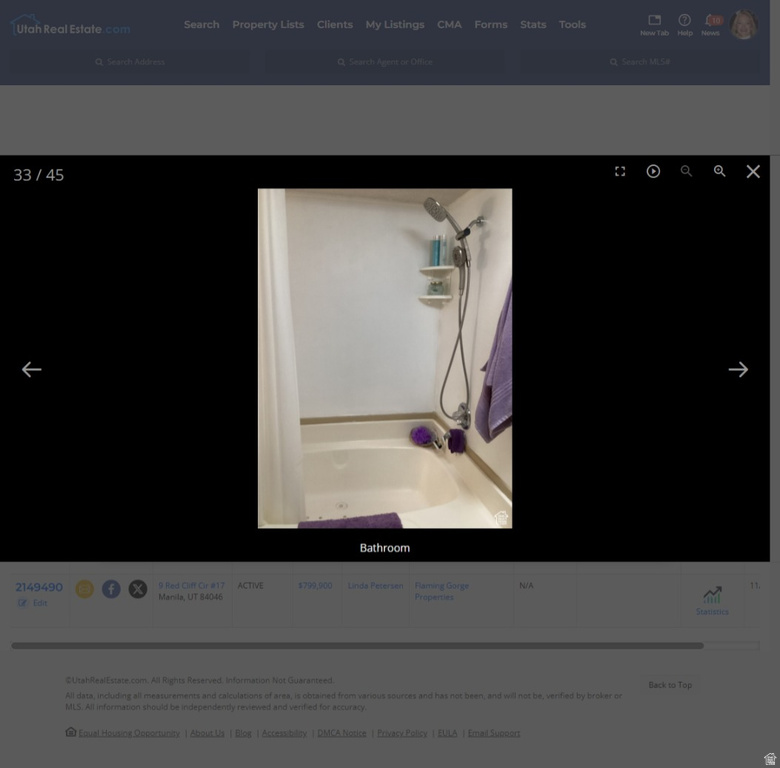Toggle fullscreen mode for photo viewer
The width and height of the screenshot is (780, 768).
(x=620, y=171)
